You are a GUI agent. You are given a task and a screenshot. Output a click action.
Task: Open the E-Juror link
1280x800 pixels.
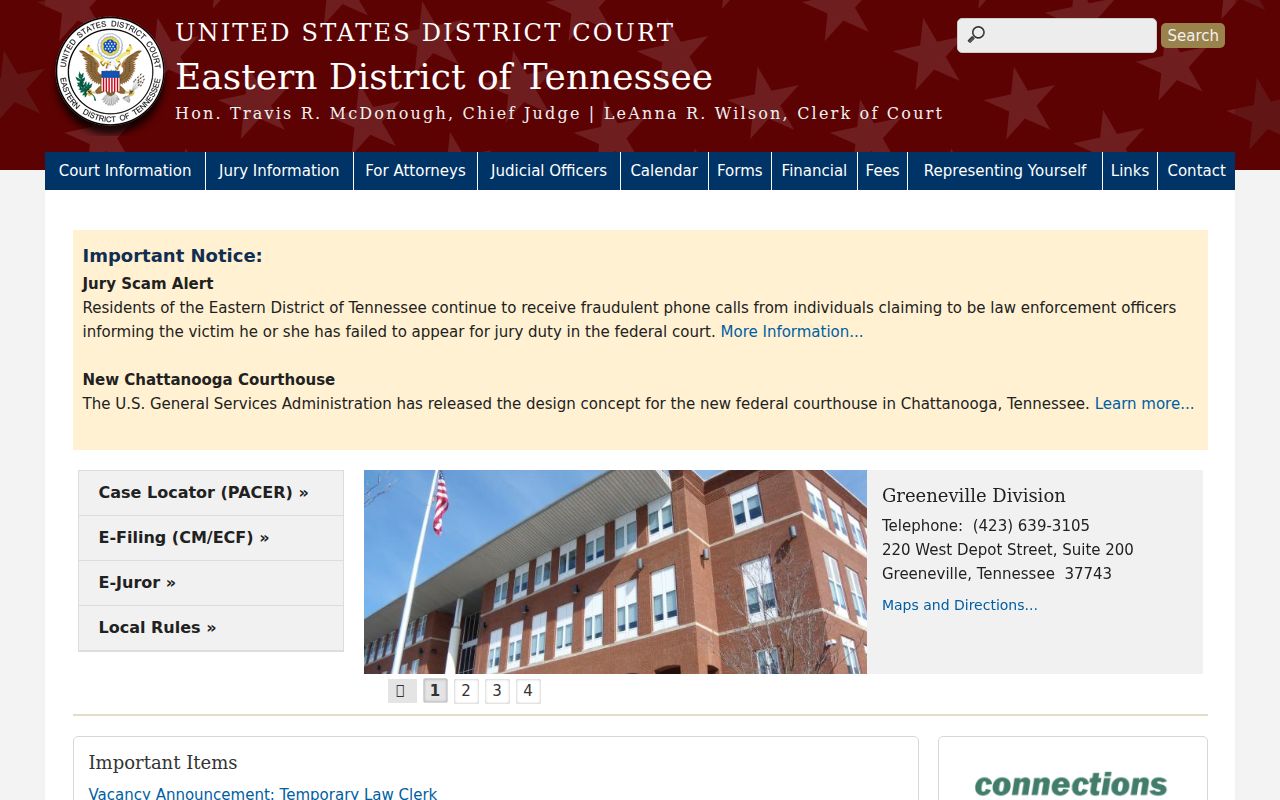[x=211, y=583]
